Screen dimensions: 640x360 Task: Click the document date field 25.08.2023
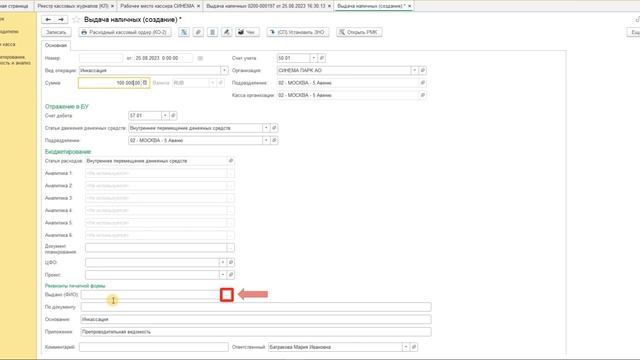[x=163, y=58]
